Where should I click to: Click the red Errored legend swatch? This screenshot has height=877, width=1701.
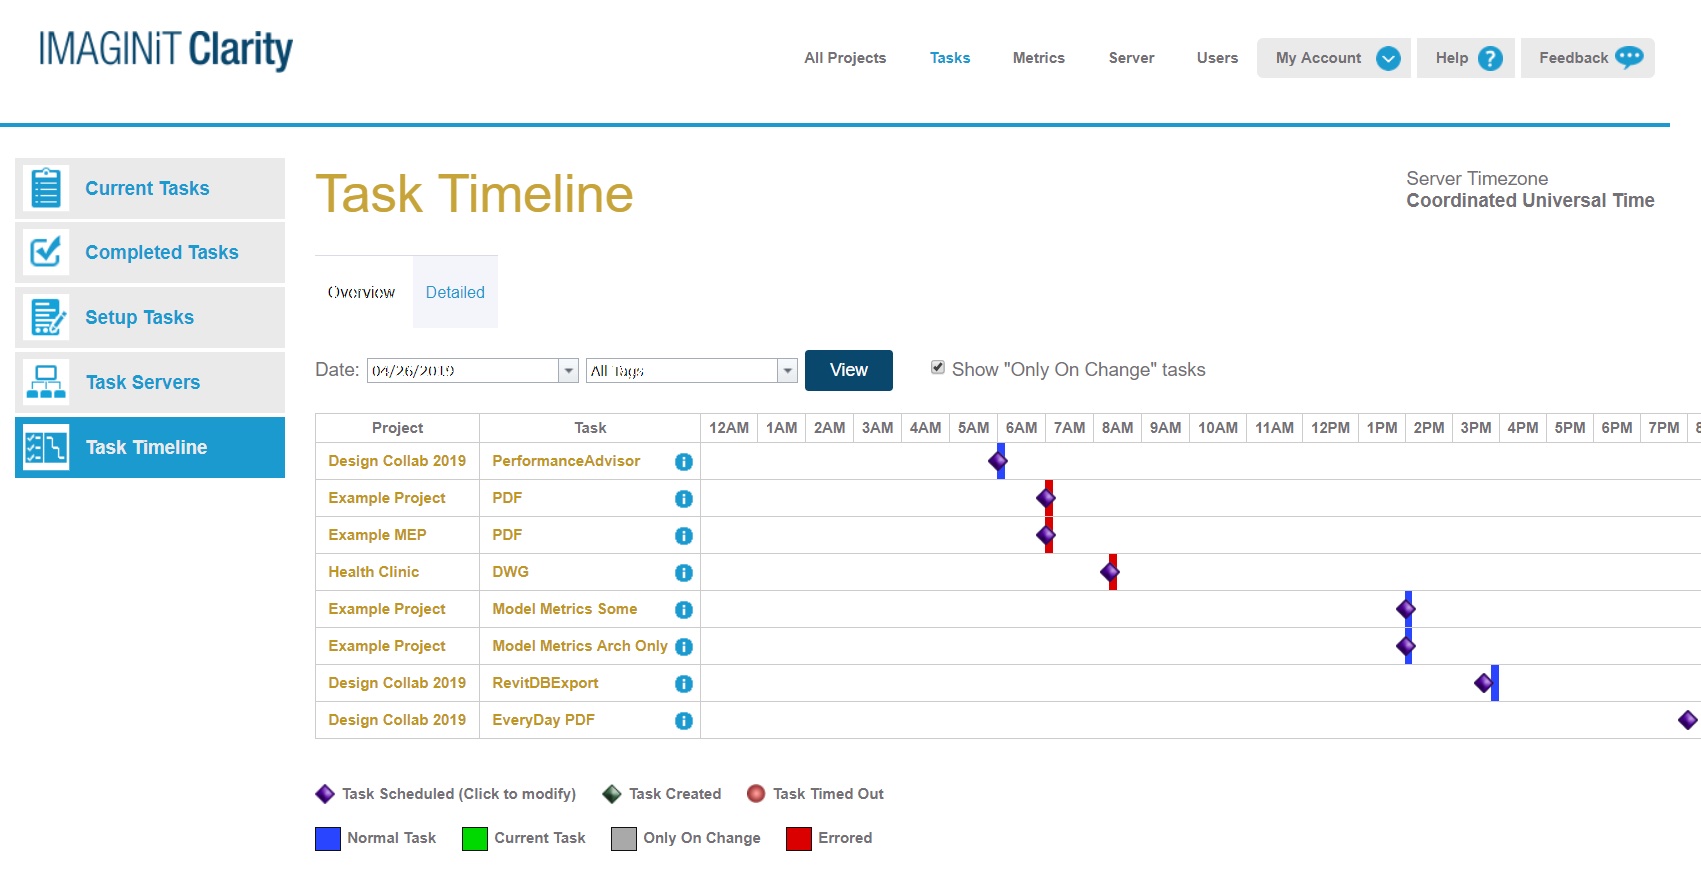(x=799, y=839)
